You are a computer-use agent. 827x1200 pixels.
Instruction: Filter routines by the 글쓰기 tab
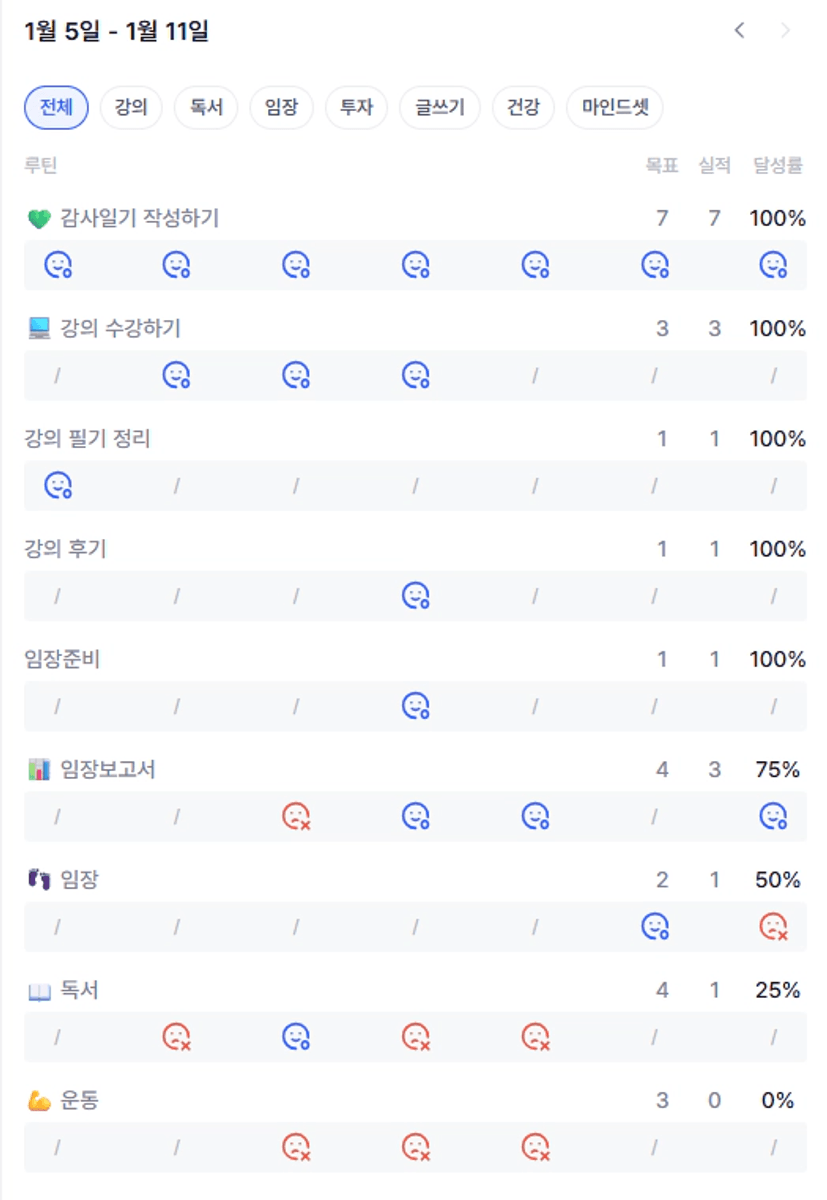coord(440,108)
